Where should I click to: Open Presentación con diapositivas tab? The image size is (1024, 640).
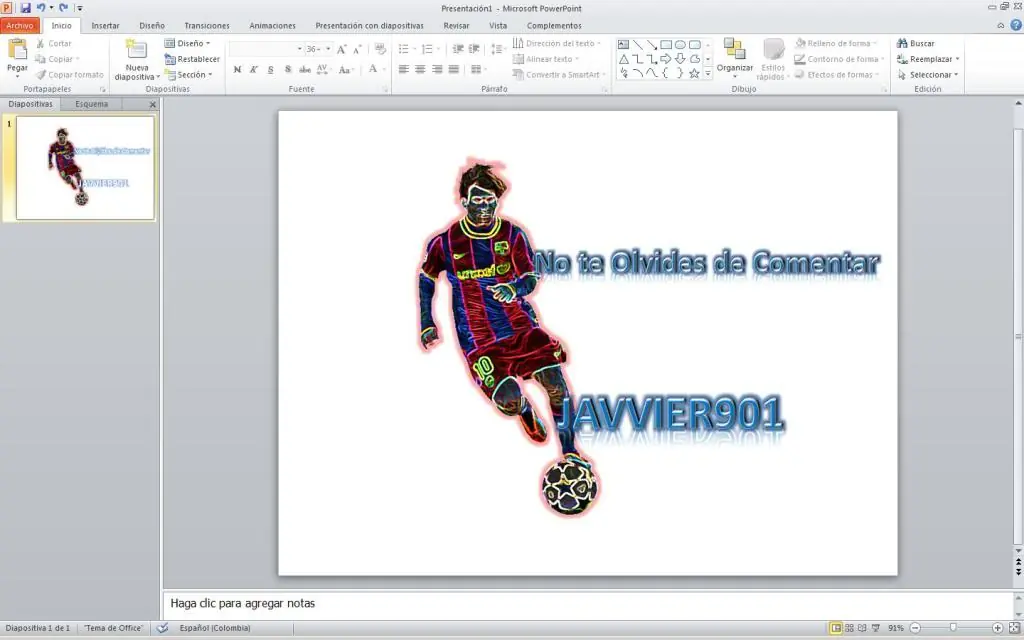click(370, 25)
